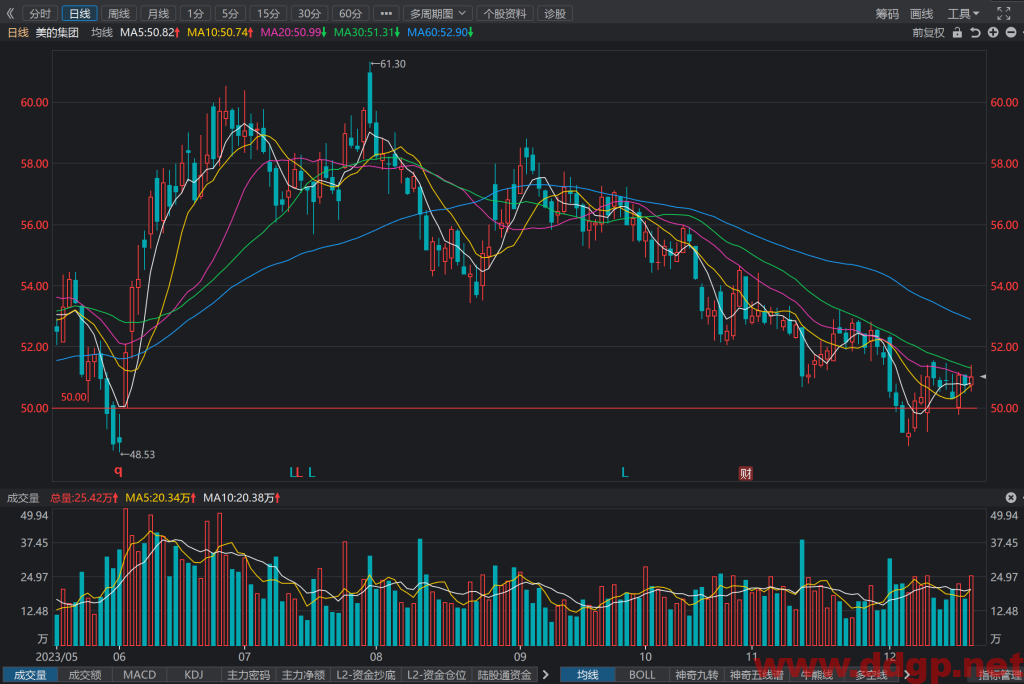Screen dimensions: 1024x684
Task: Open 个股资料 stock information
Action: [x=505, y=14]
